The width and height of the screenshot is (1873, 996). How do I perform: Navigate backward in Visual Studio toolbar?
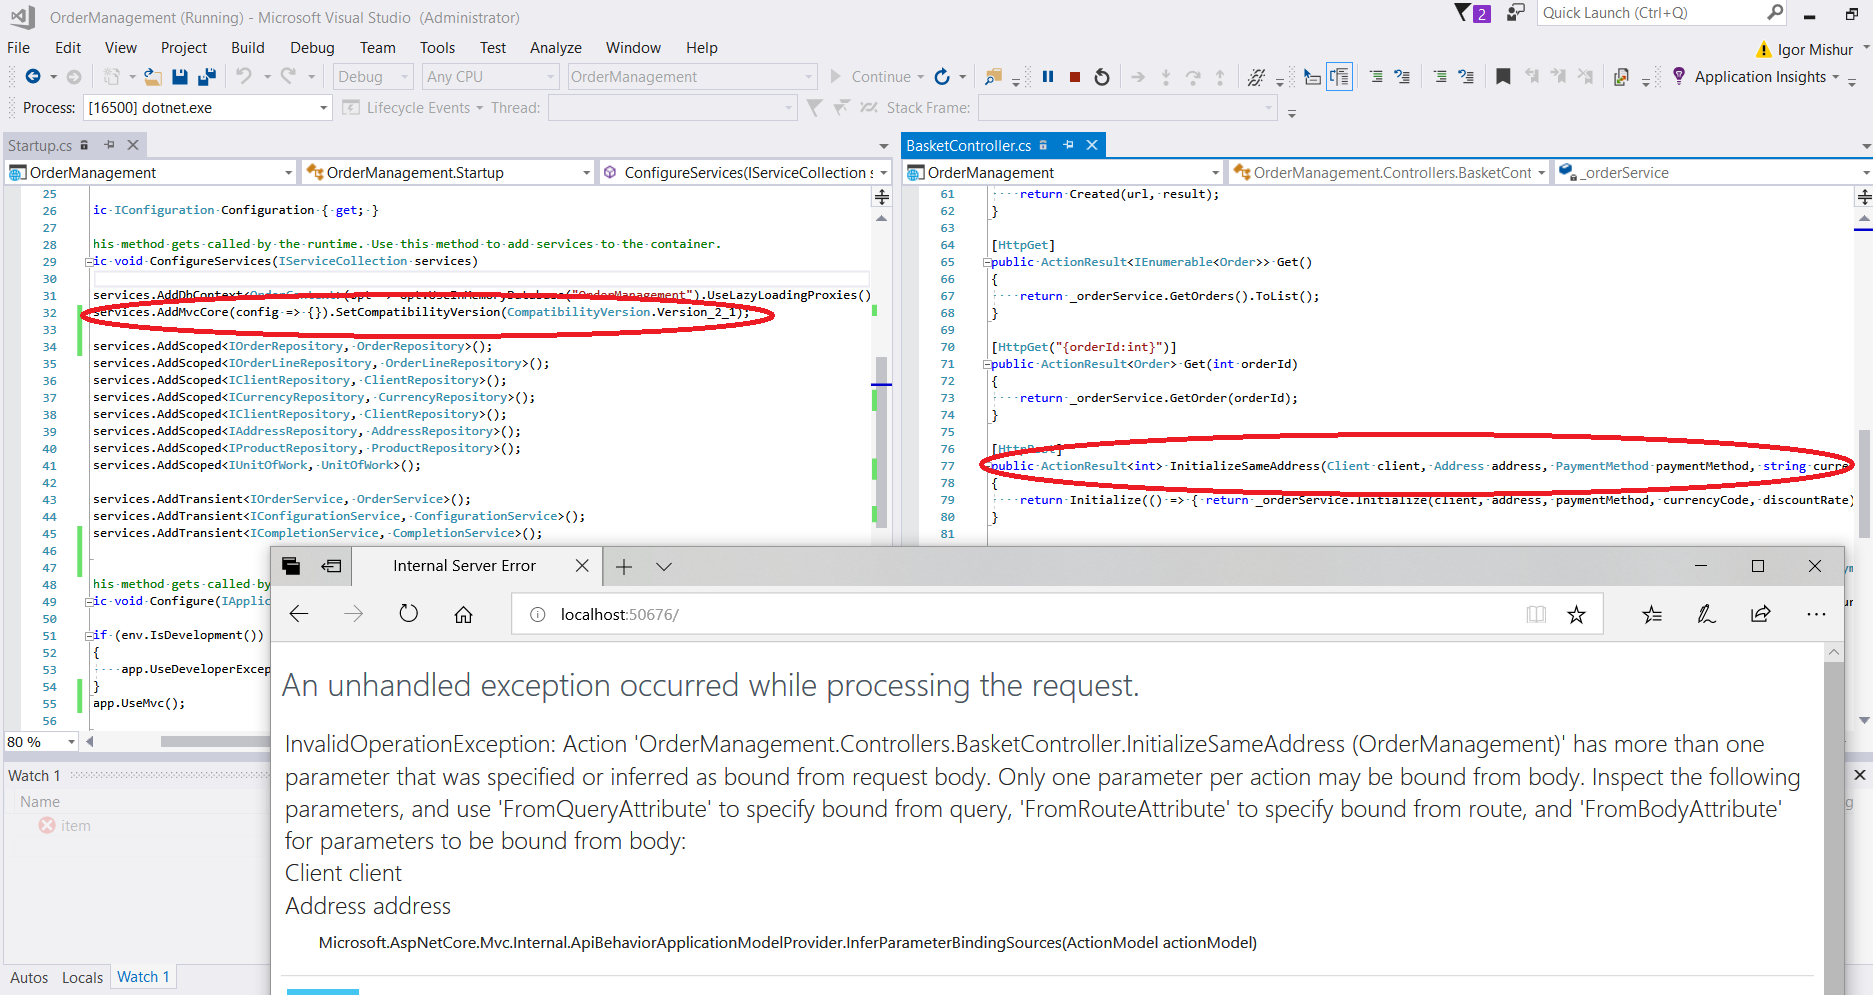[33, 77]
